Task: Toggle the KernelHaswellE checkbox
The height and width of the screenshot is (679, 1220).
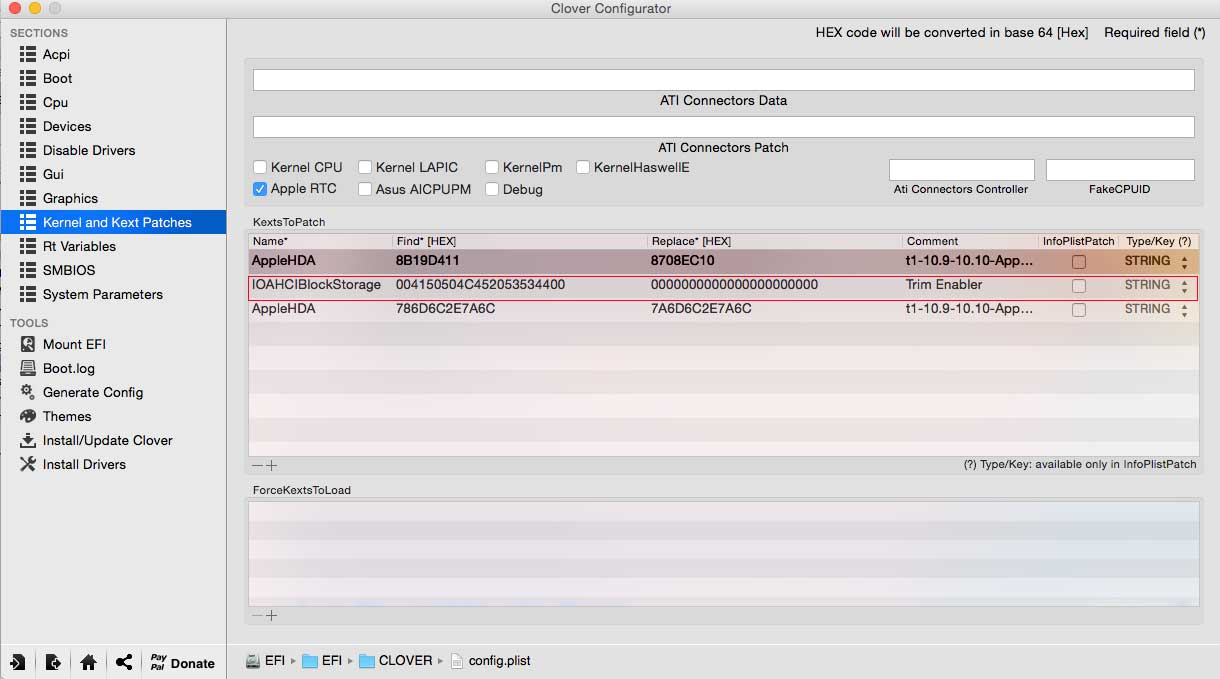Action: pyautogui.click(x=583, y=167)
